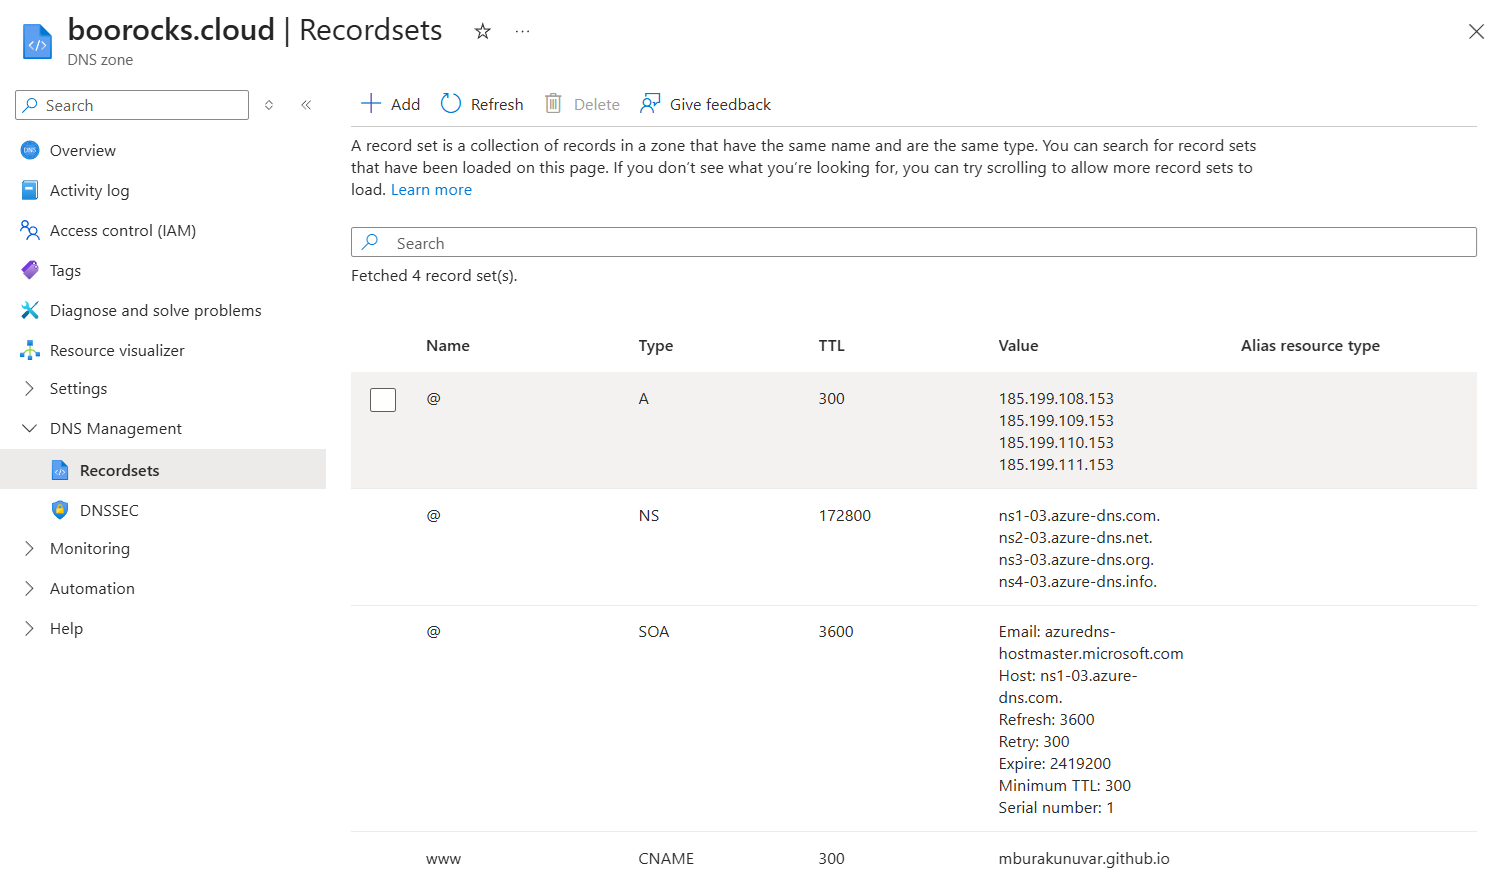Viewport: 1493px width, 881px height.
Task: Click the record sets search field
Action: (913, 243)
